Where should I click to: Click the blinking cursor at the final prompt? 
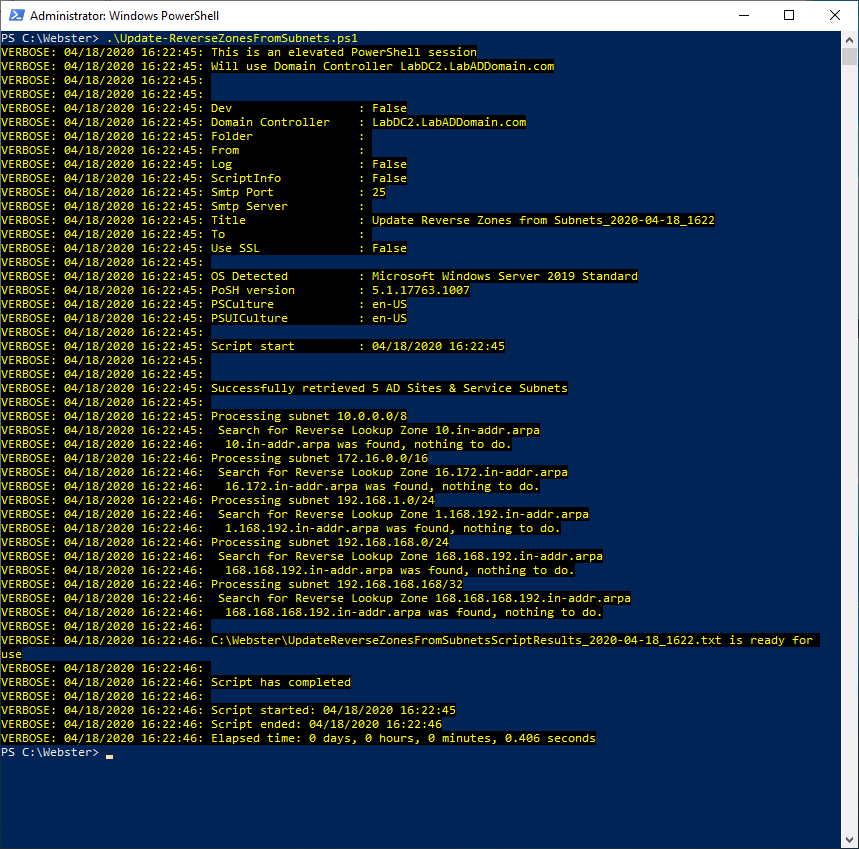coord(109,753)
